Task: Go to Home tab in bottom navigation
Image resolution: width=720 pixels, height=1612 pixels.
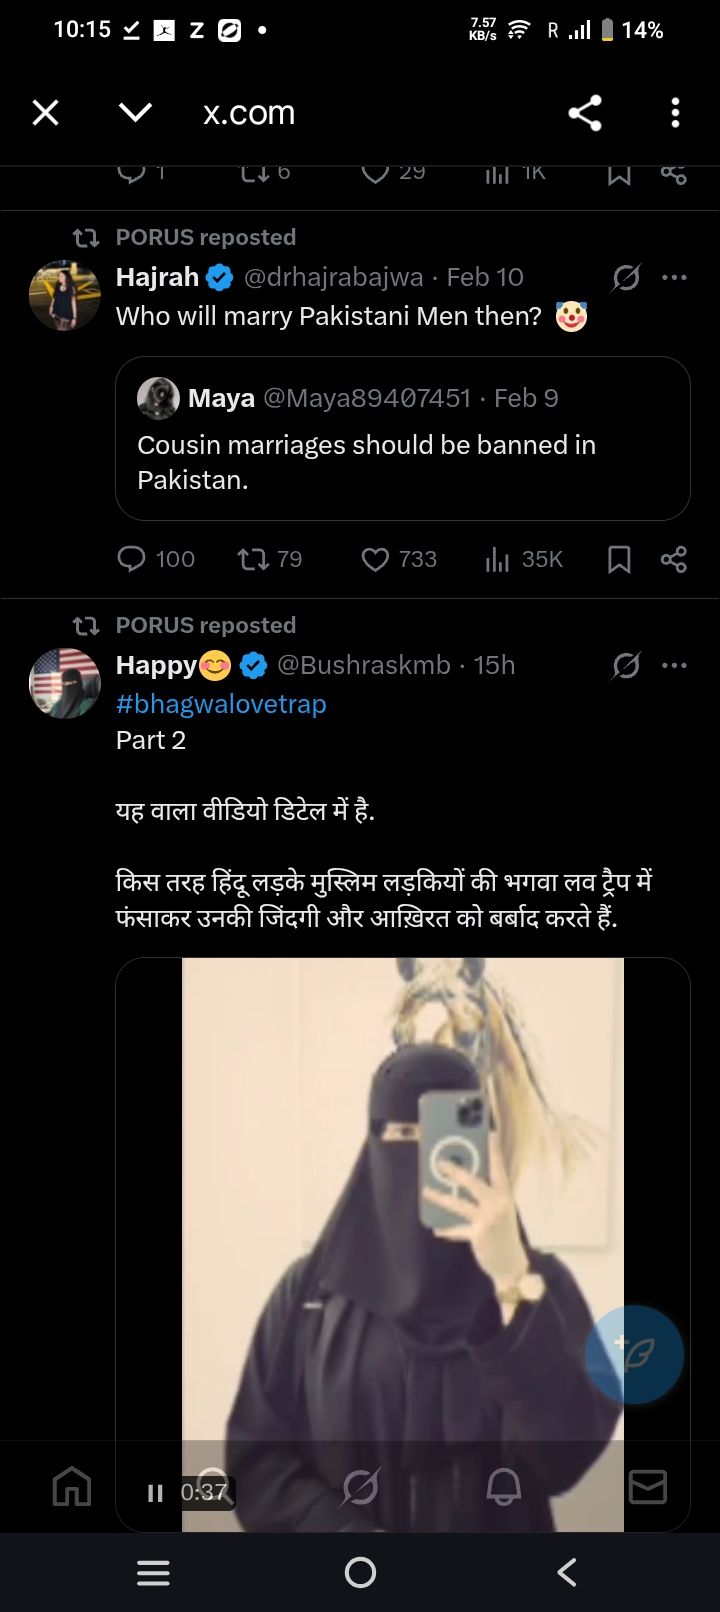Action: [71, 1487]
